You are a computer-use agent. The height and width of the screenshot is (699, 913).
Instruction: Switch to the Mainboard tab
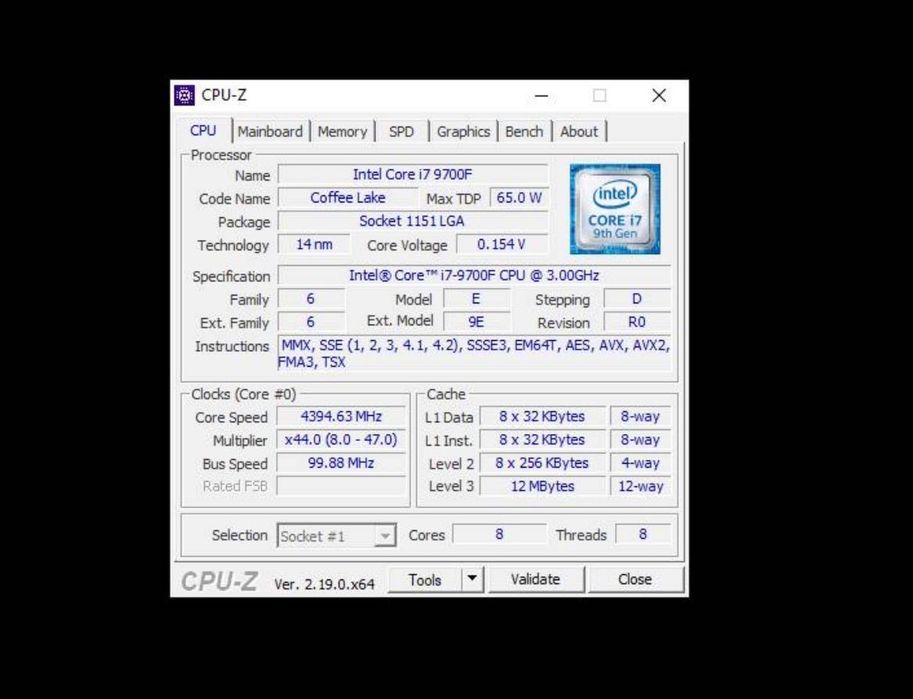click(270, 132)
